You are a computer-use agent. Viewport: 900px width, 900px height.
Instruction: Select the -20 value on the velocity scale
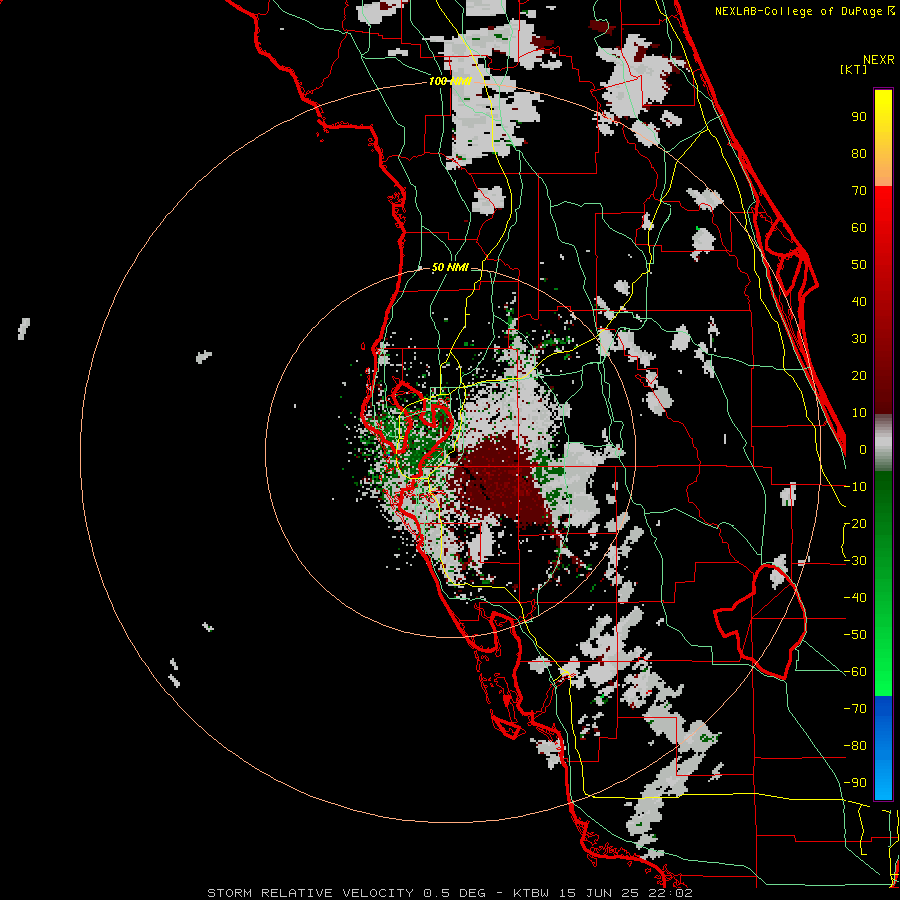coord(855,524)
